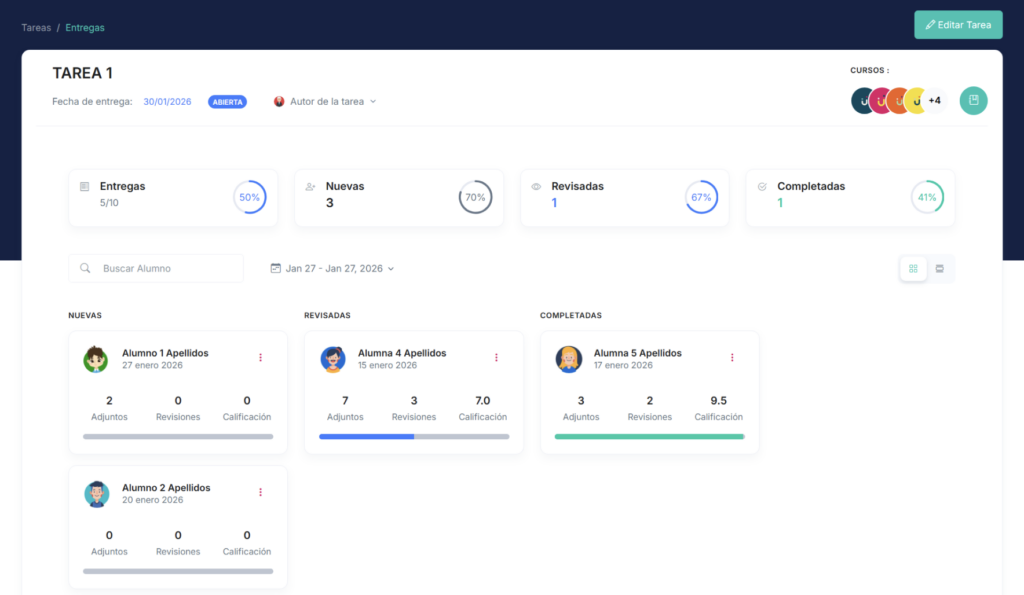The image size is (1024, 595).
Task: Open three-dot menu on Alumna 4 card
Action: (496, 358)
